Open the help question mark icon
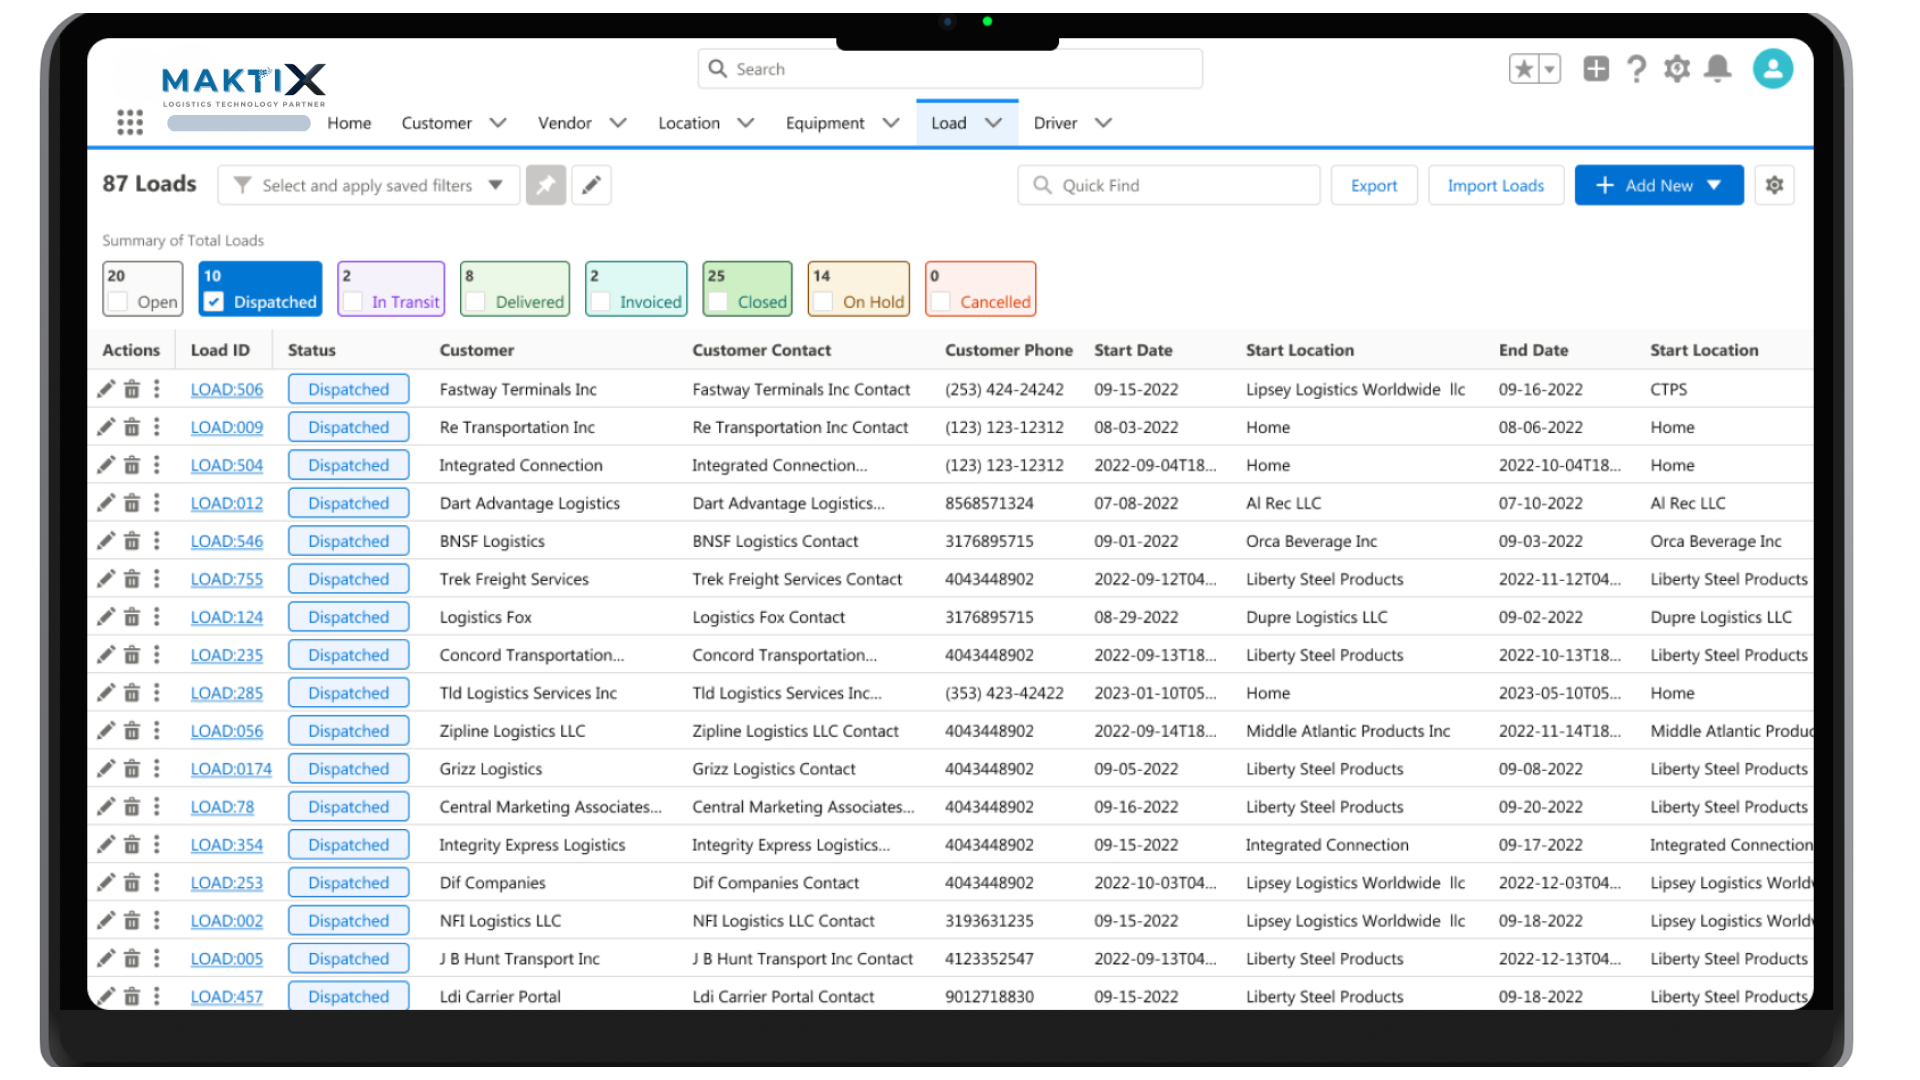The height and width of the screenshot is (1080, 1920). click(x=1636, y=69)
